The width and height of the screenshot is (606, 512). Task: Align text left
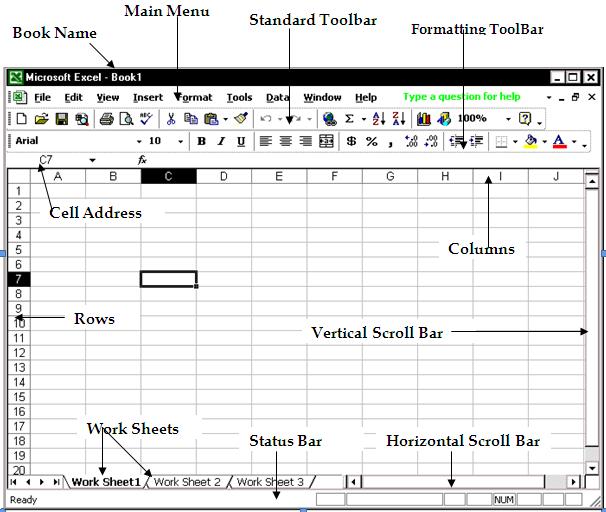coord(266,141)
